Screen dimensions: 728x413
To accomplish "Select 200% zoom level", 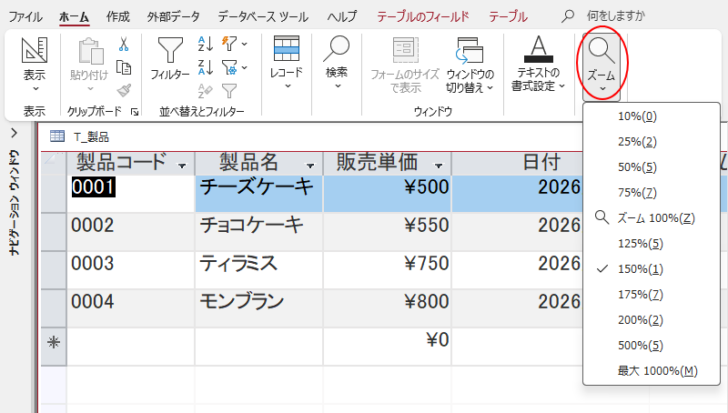I will (x=651, y=320).
